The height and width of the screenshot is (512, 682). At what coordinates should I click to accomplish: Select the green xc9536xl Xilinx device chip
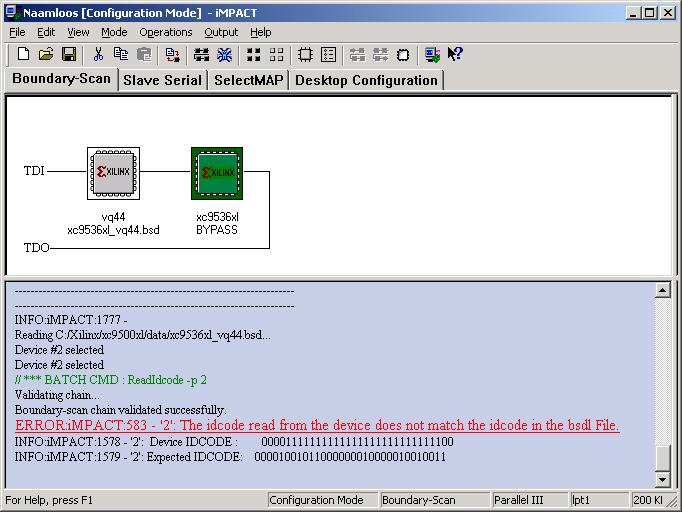[x=217, y=173]
